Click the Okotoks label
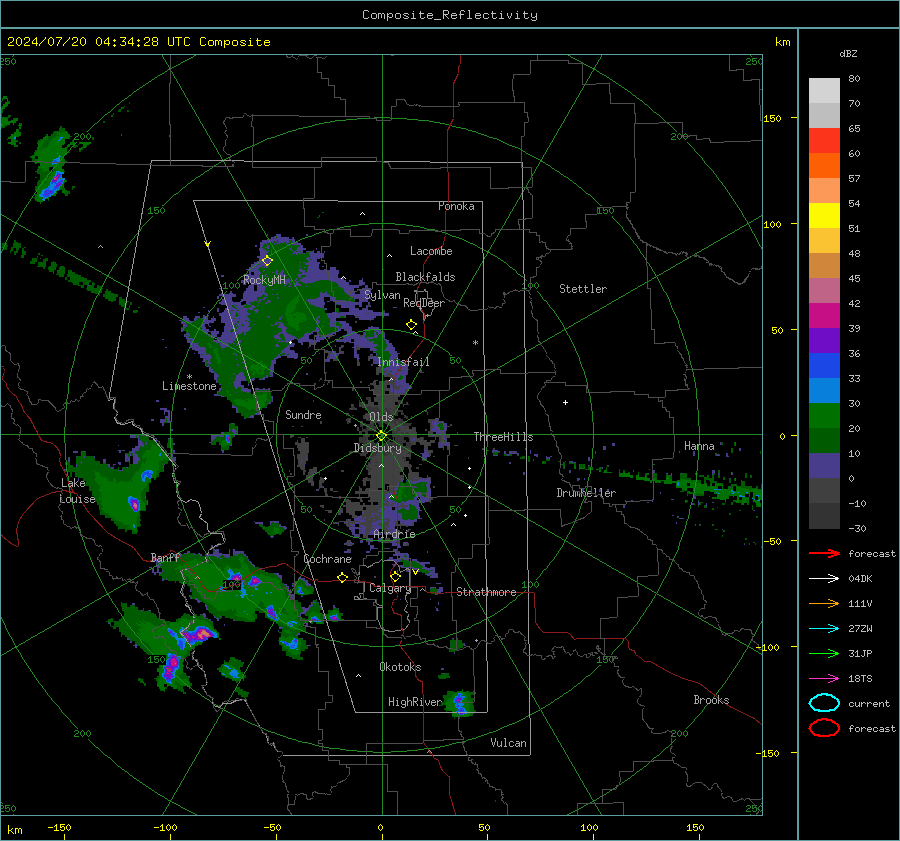Image resolution: width=900 pixels, height=841 pixels. pos(400,667)
